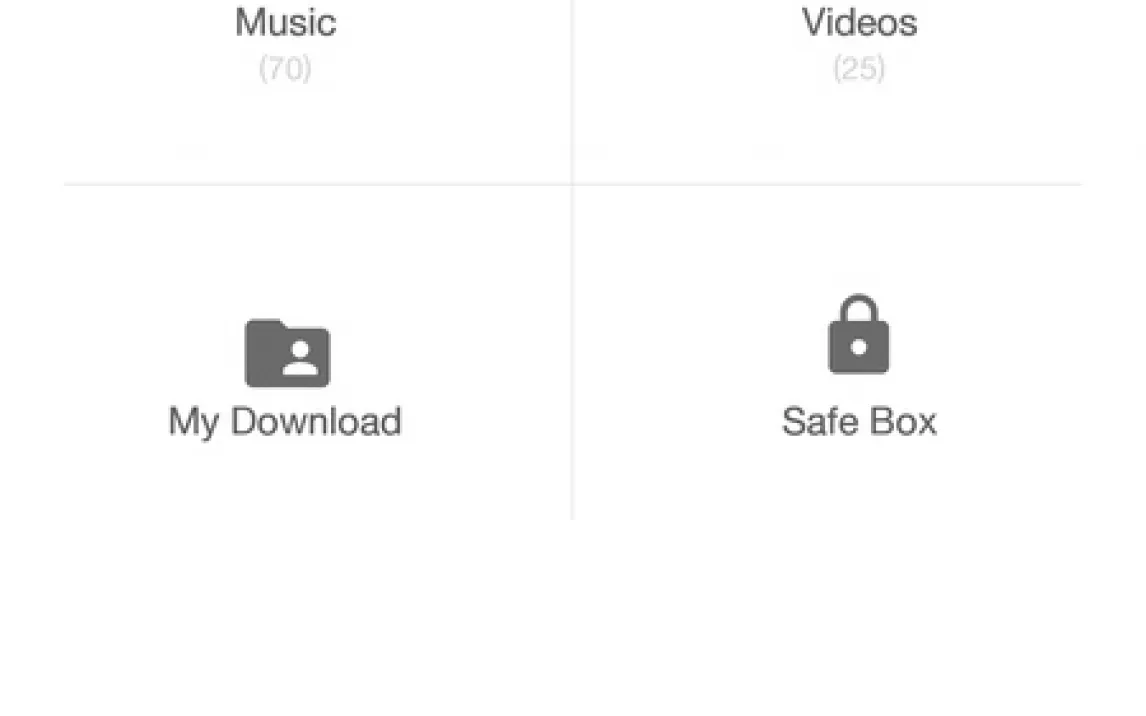Image resolution: width=1146 pixels, height=716 pixels.
Task: Tap the tab of the download folder icon
Action: pyautogui.click(x=265, y=324)
